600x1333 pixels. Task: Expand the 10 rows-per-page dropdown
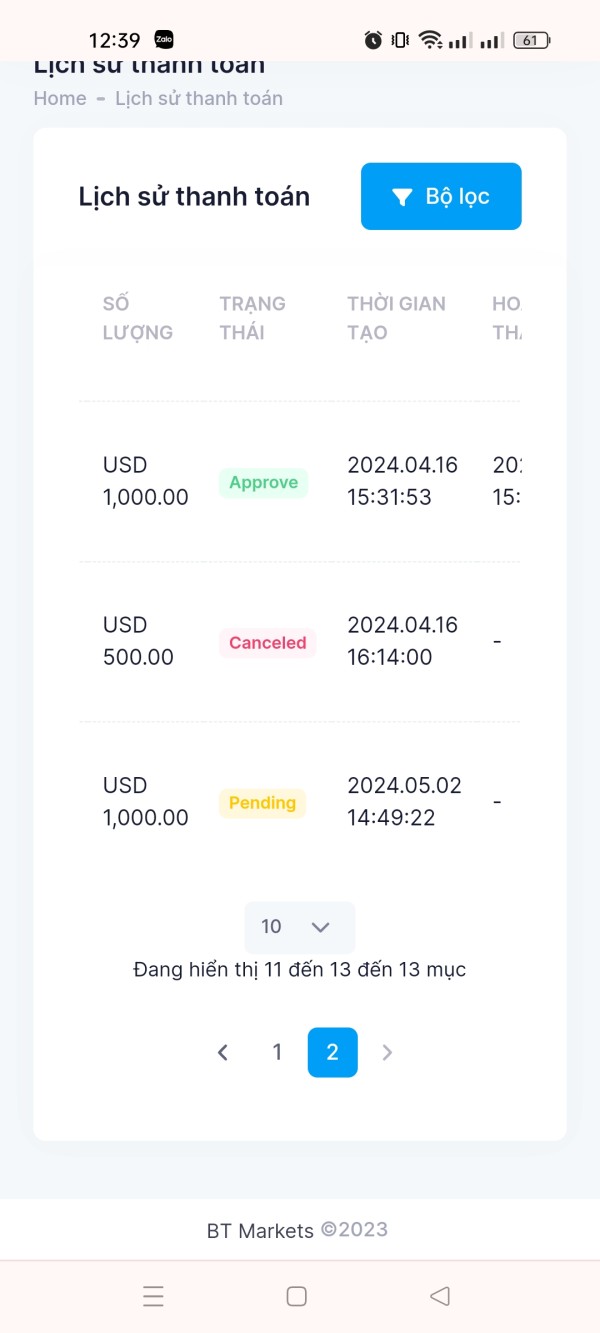299,927
